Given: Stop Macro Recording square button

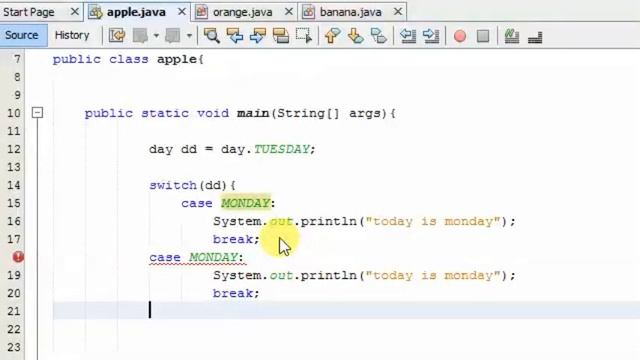Looking at the screenshot, I should click(483, 36).
